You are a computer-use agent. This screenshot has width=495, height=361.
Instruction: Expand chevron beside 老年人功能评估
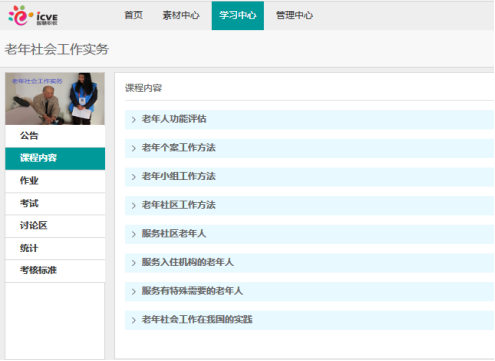click(x=134, y=119)
